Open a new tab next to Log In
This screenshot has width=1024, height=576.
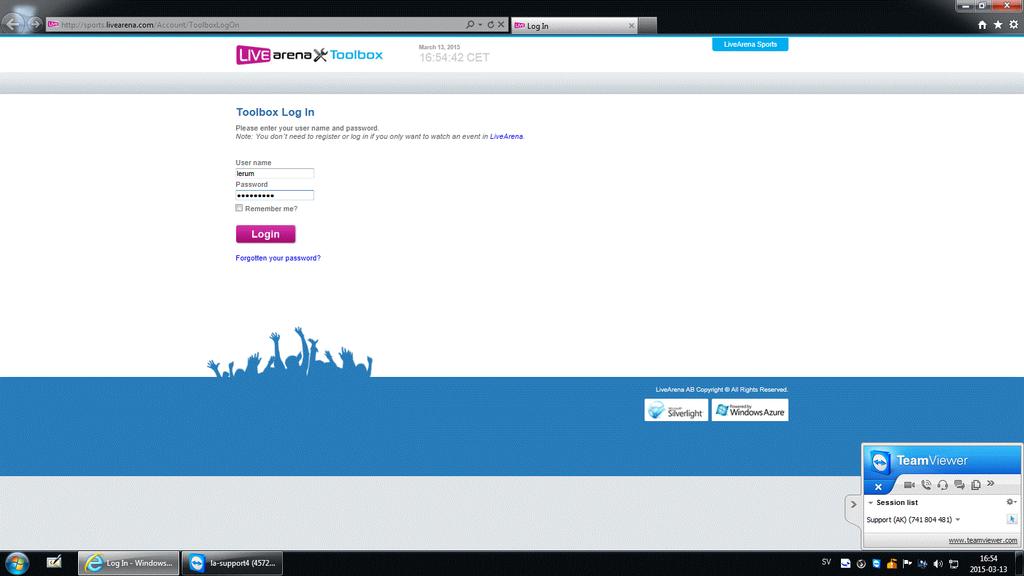click(x=647, y=25)
